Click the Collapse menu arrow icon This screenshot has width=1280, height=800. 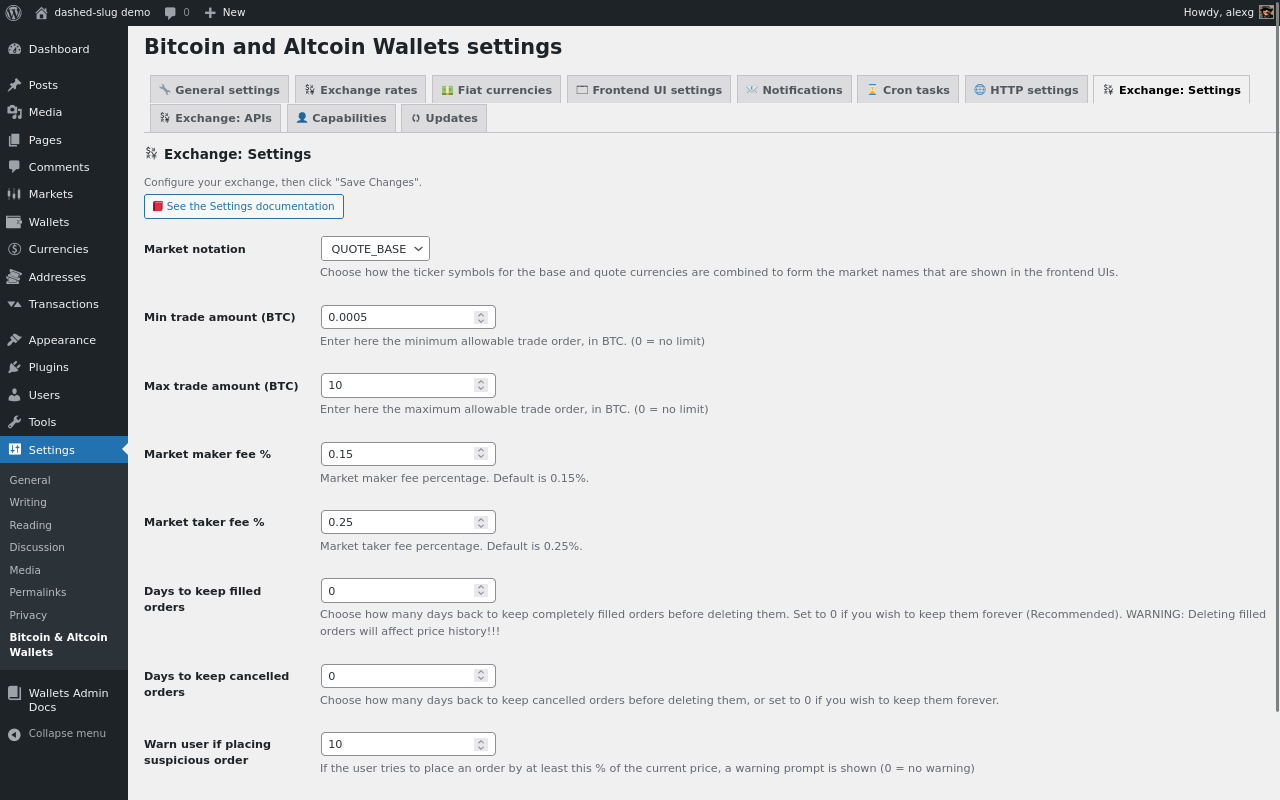point(14,734)
